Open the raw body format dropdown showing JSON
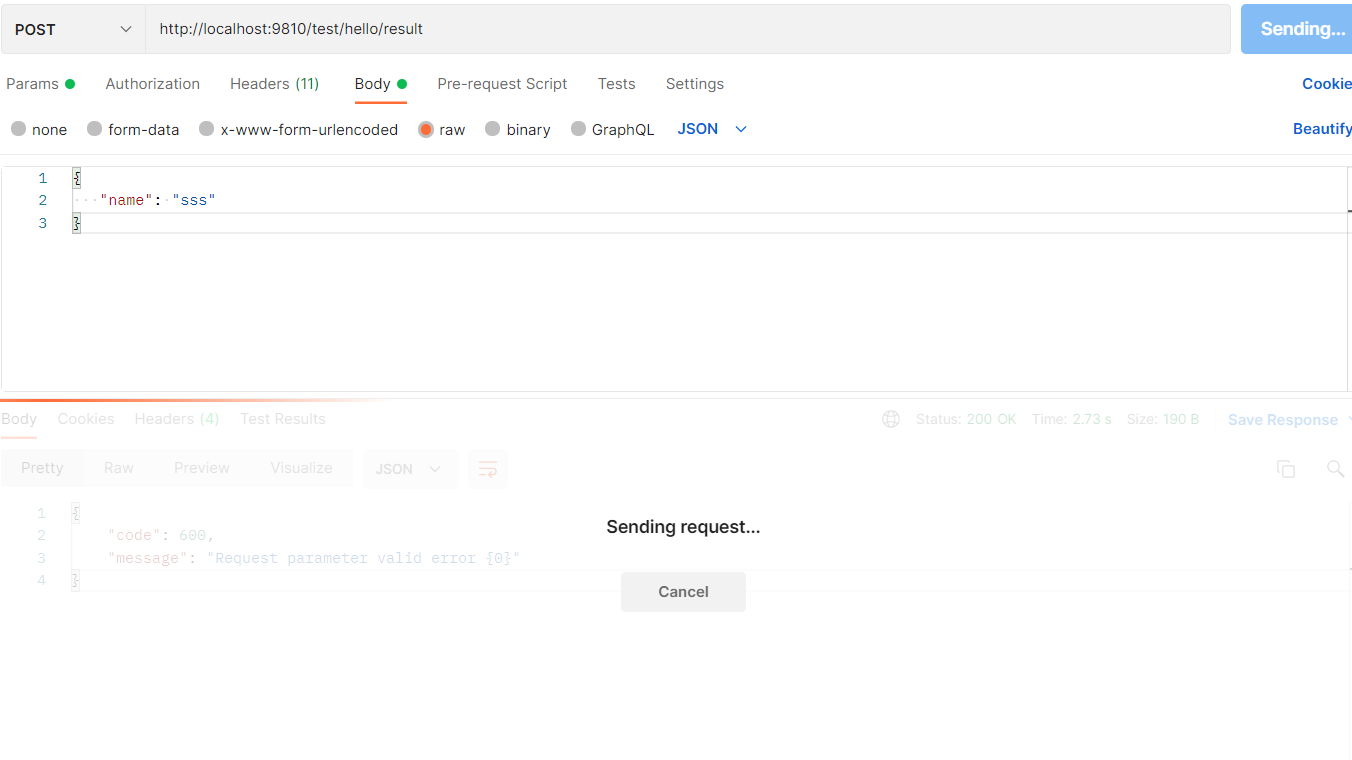Screen dimensions: 1352x760 tap(711, 128)
